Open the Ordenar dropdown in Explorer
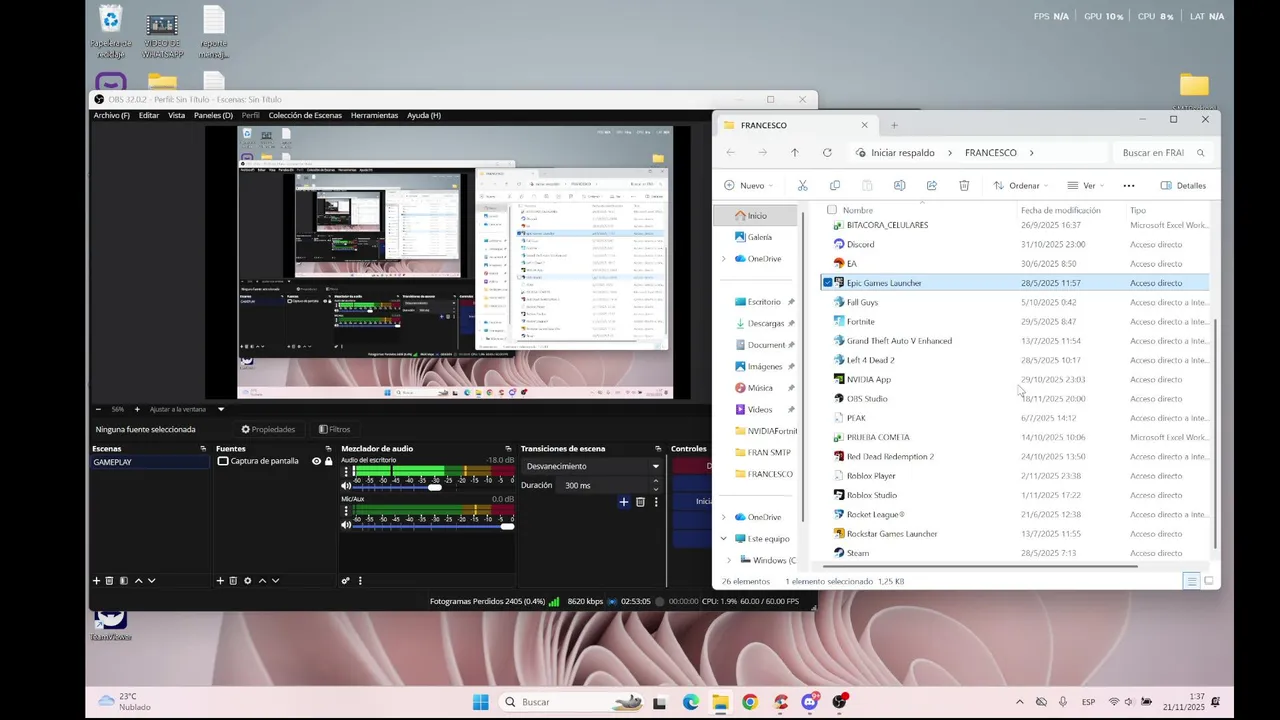The width and height of the screenshot is (1280, 720). 1021,185
